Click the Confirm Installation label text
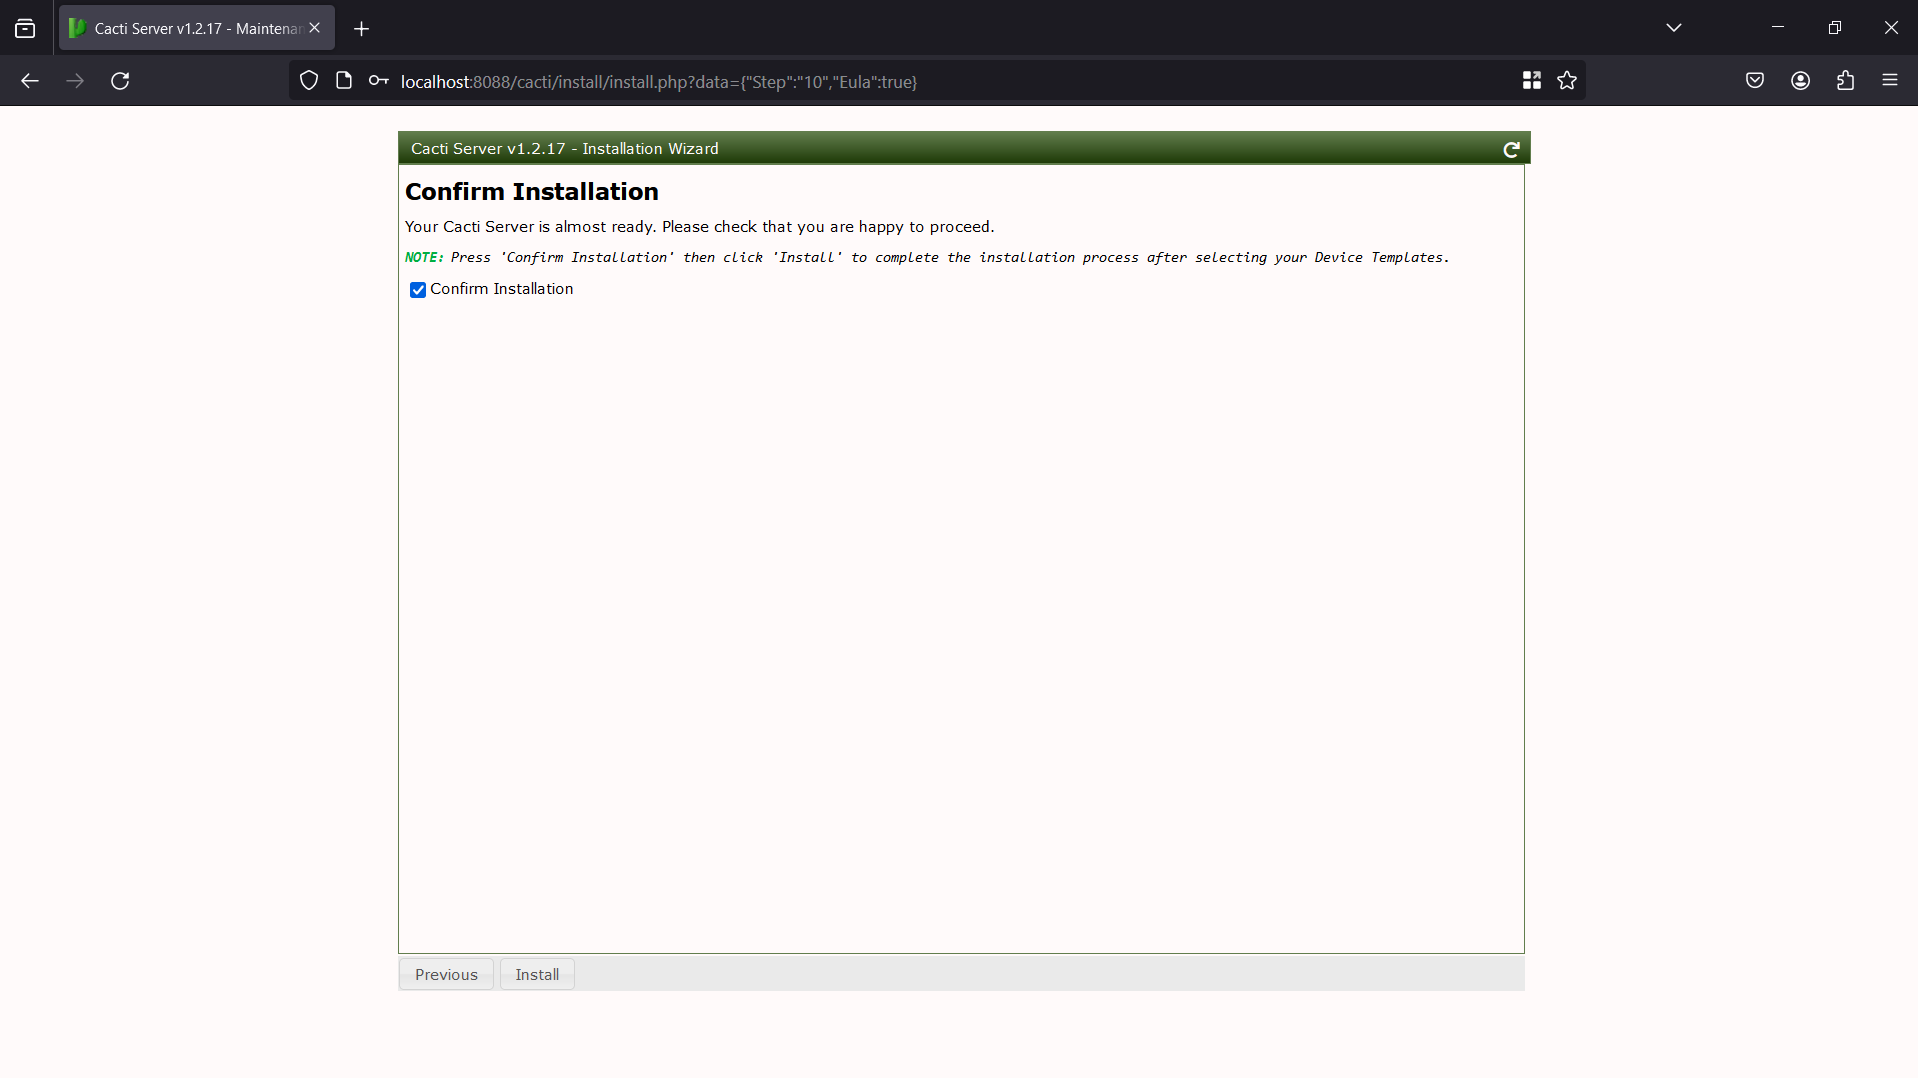 [502, 289]
